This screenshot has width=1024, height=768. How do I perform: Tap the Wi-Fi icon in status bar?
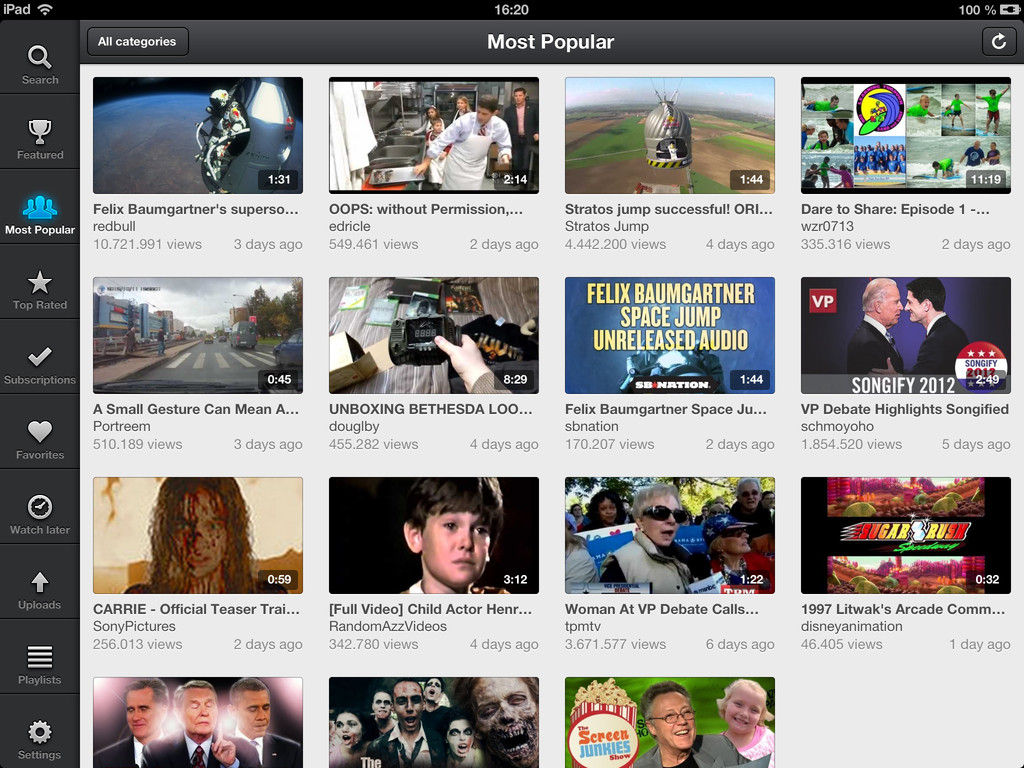click(x=45, y=9)
